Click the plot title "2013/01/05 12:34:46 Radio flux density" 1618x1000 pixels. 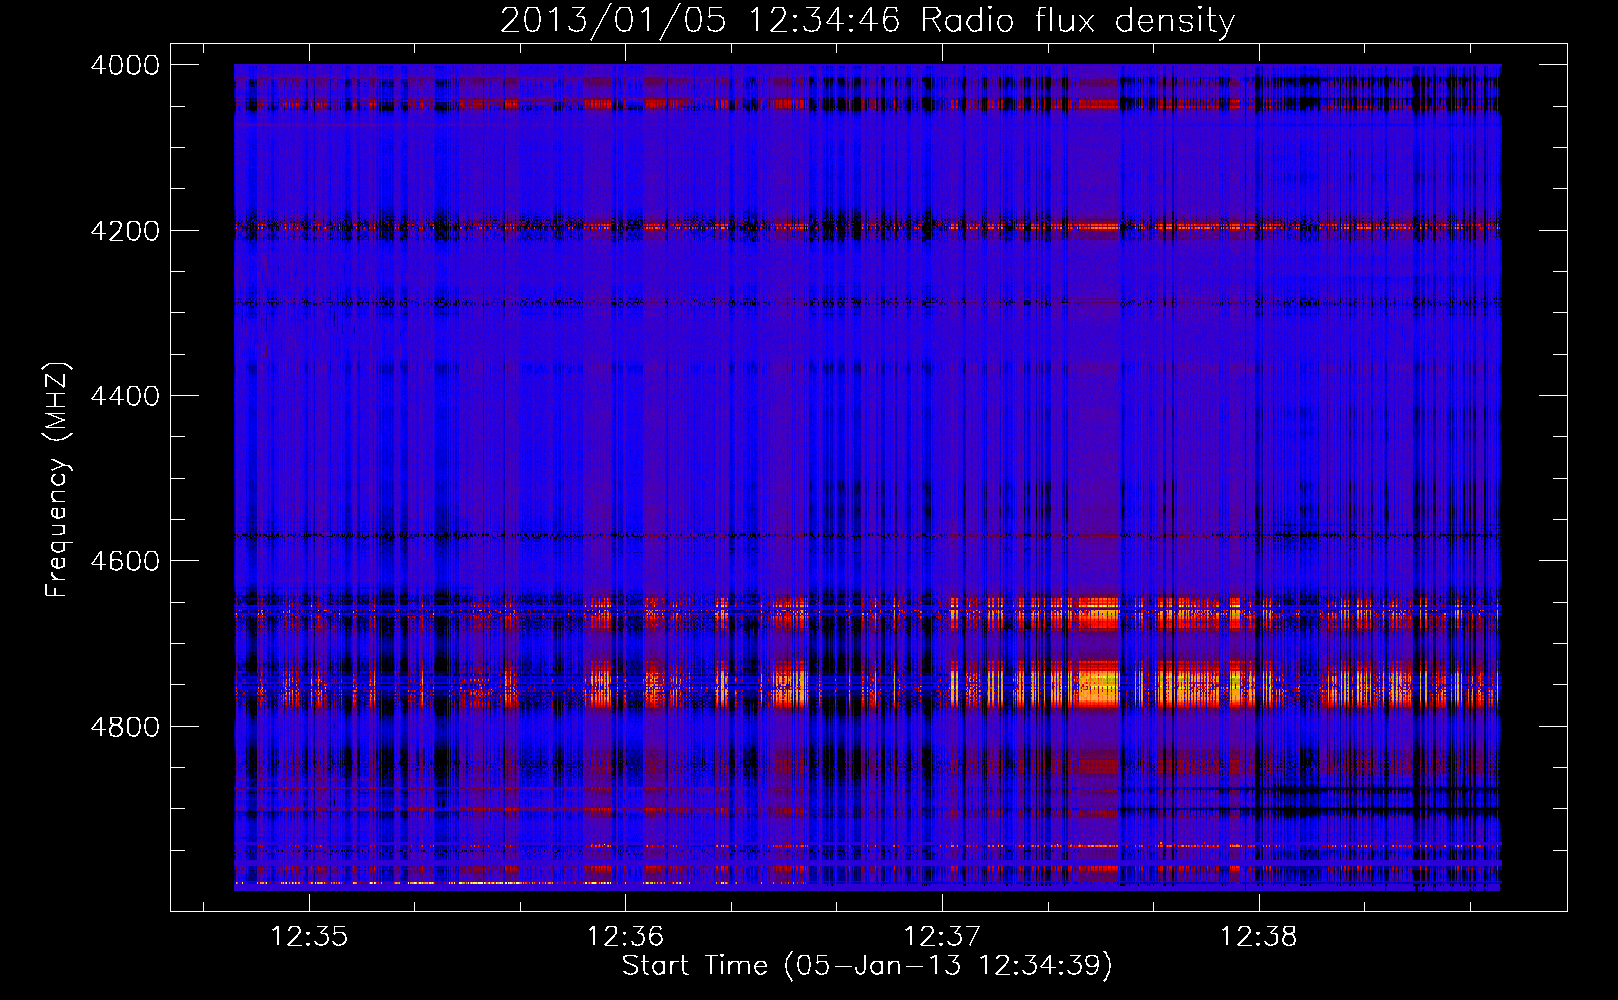[x=867, y=20]
